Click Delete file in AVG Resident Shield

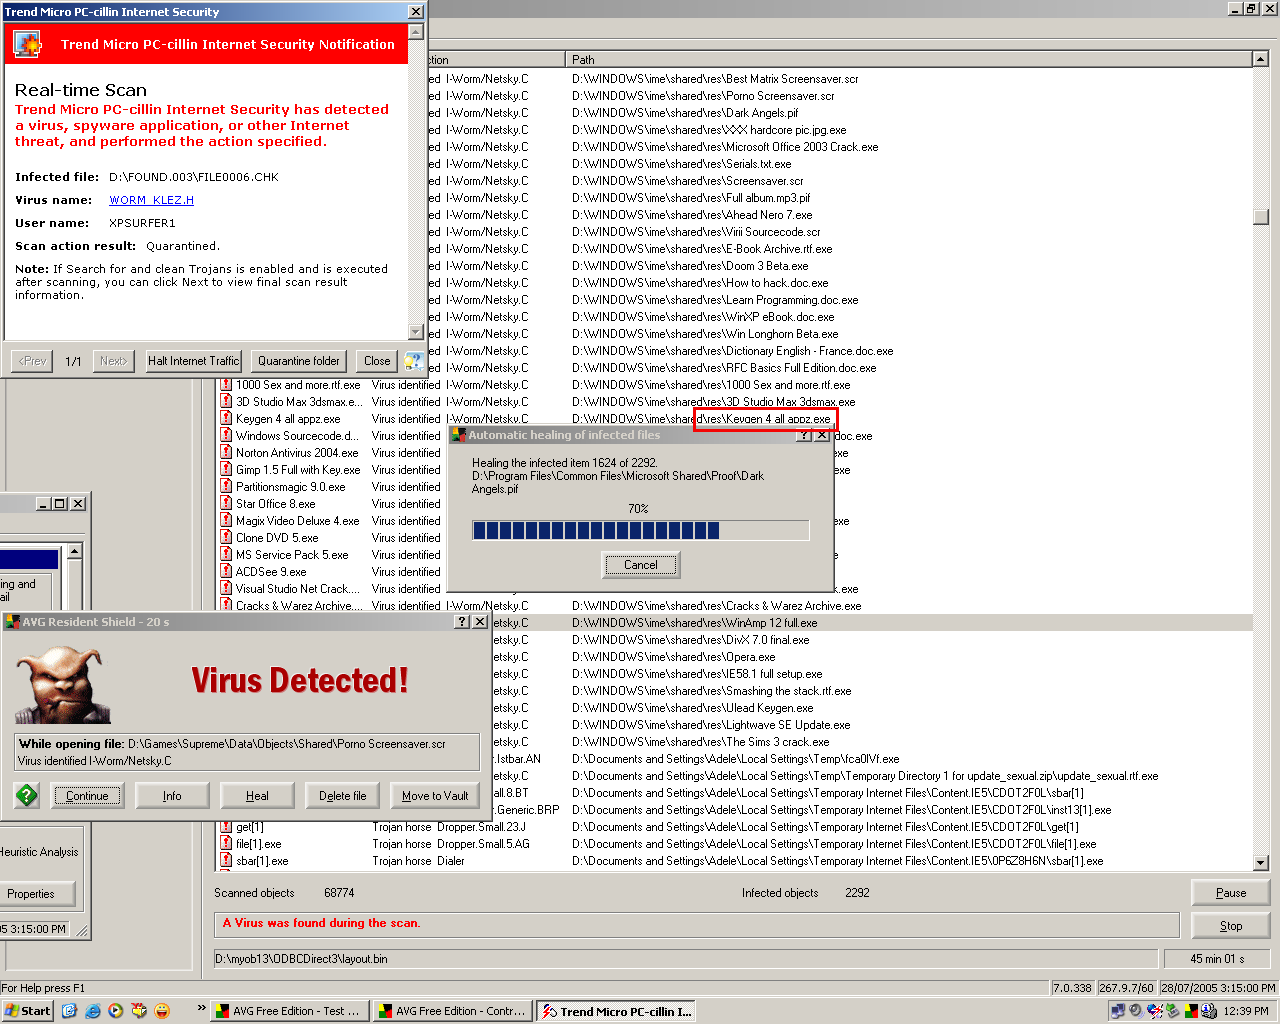coord(342,796)
